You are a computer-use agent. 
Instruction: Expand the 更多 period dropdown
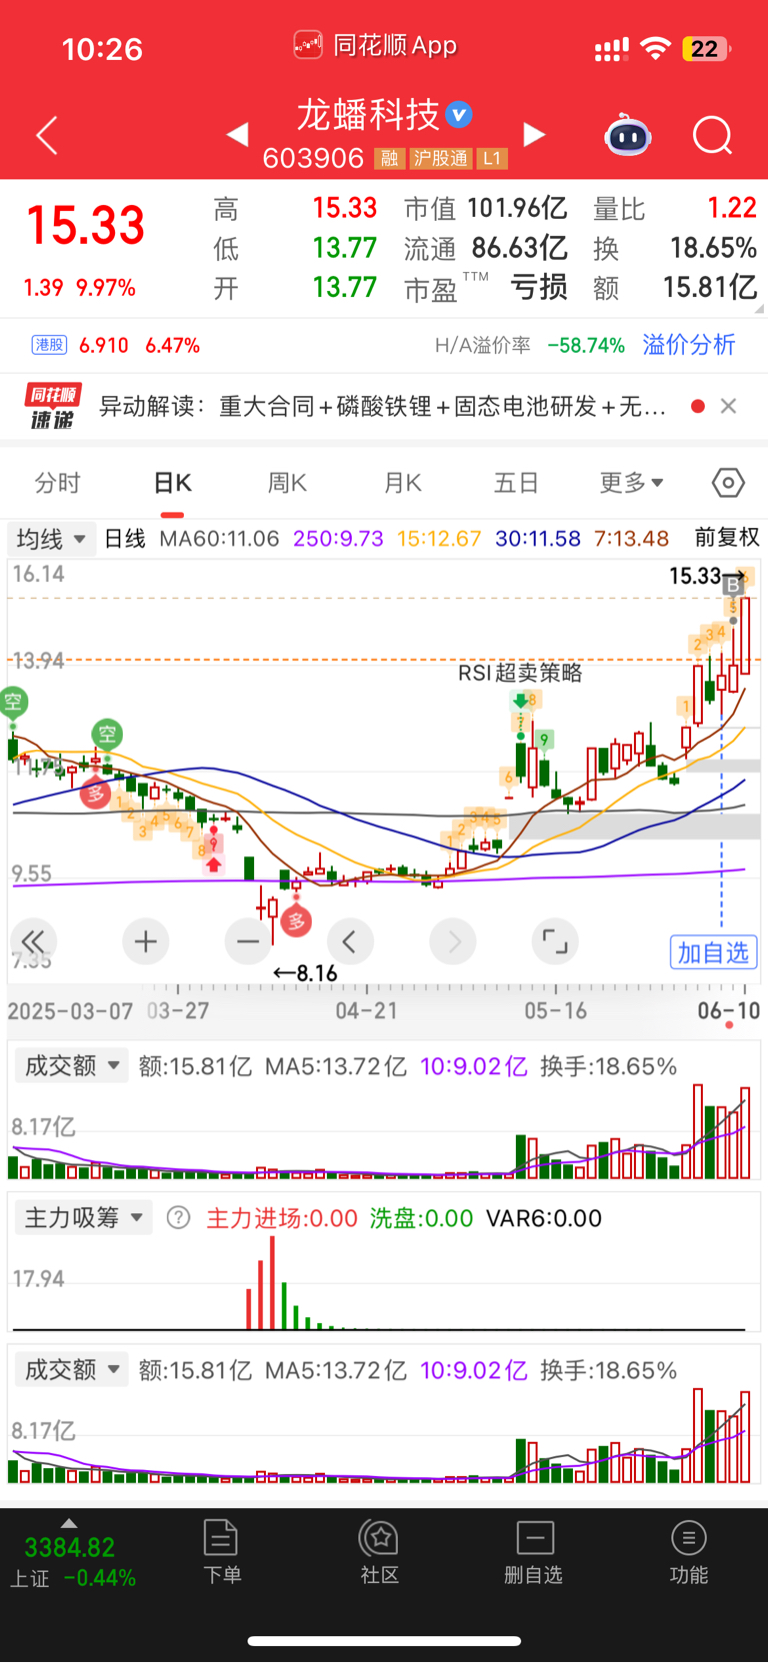click(x=632, y=483)
